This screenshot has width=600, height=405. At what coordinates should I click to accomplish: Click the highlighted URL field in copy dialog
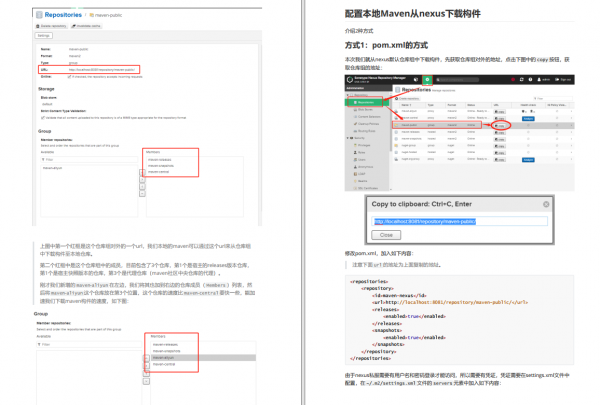pyautogui.click(x=459, y=221)
